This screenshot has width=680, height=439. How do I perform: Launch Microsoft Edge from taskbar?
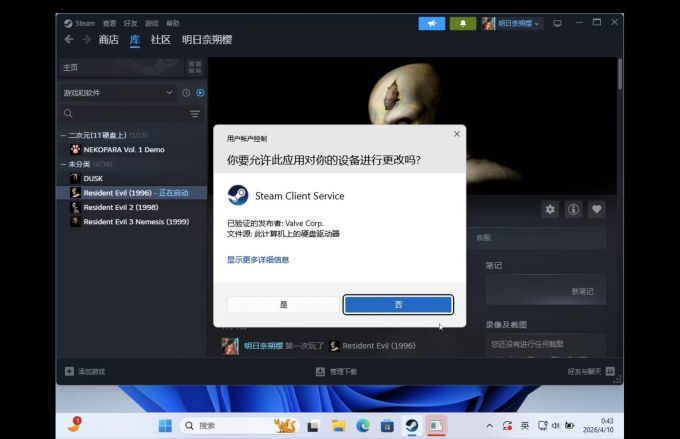[x=363, y=426]
